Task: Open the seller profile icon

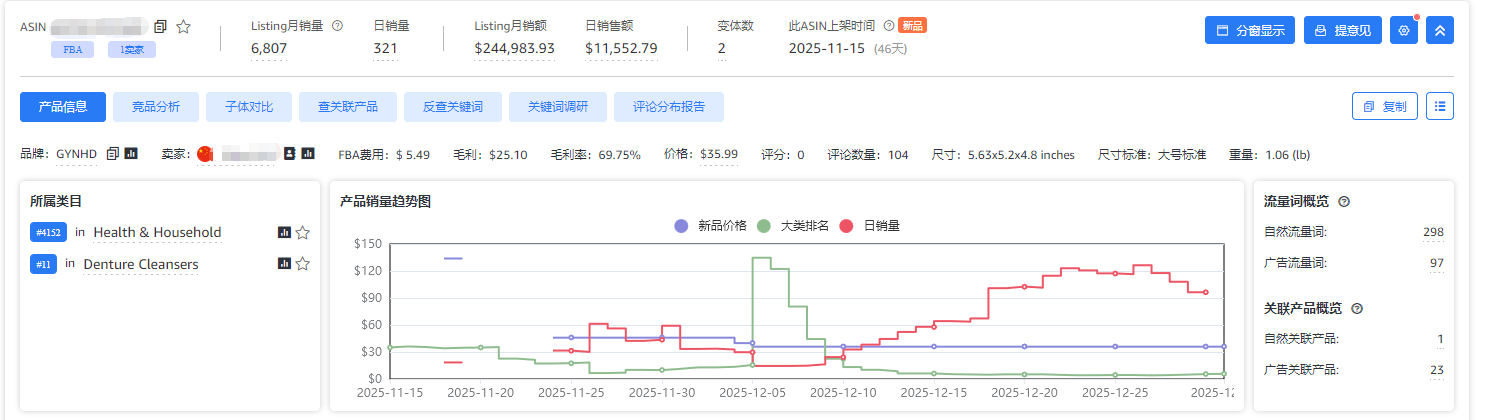Action: coord(290,154)
